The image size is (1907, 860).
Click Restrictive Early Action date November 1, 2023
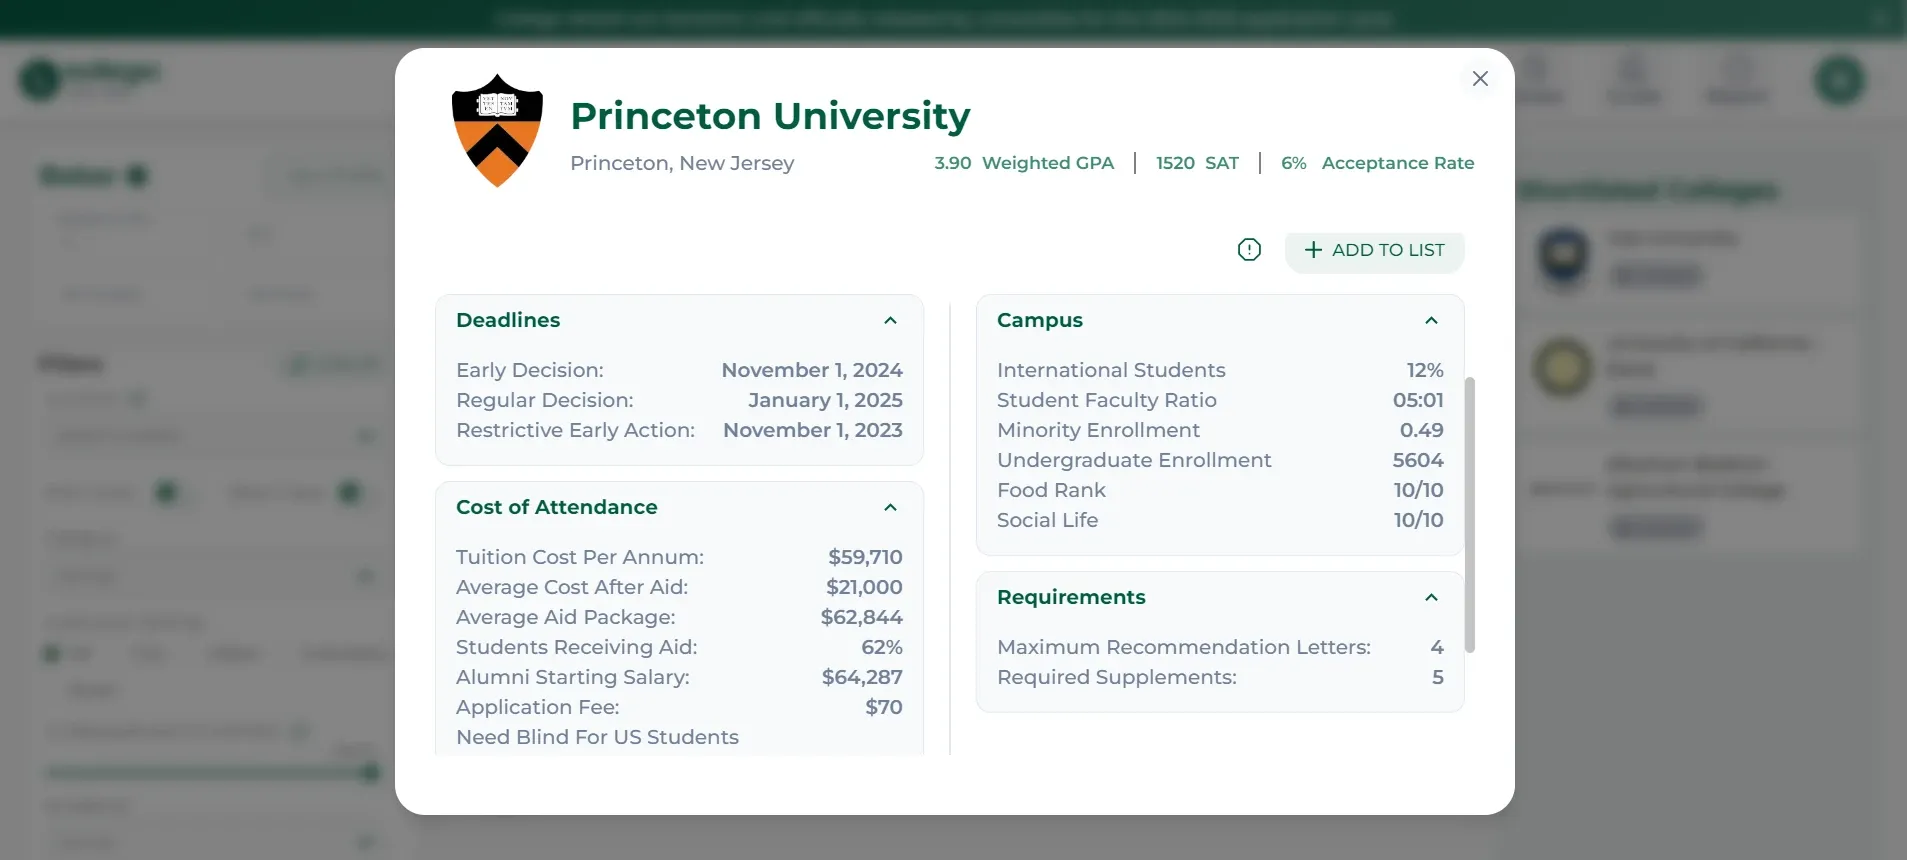[x=812, y=430]
